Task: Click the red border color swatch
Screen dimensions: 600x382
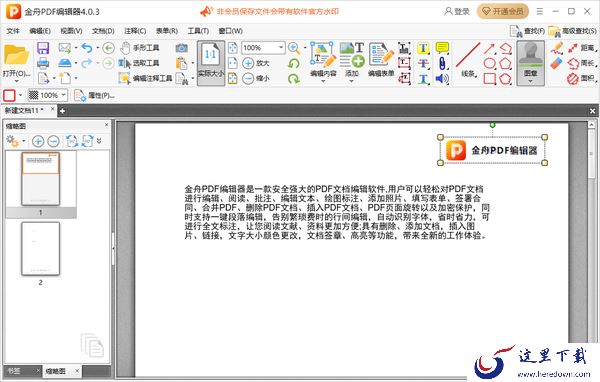Action: click(x=9, y=95)
